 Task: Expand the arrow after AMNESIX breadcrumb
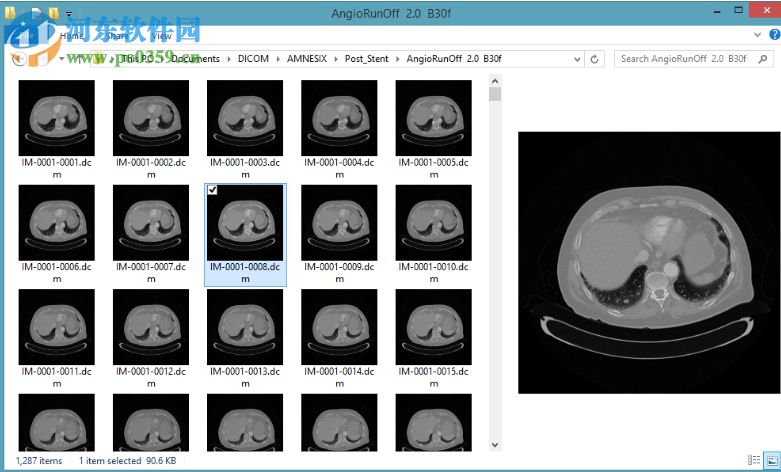pyautogui.click(x=336, y=59)
